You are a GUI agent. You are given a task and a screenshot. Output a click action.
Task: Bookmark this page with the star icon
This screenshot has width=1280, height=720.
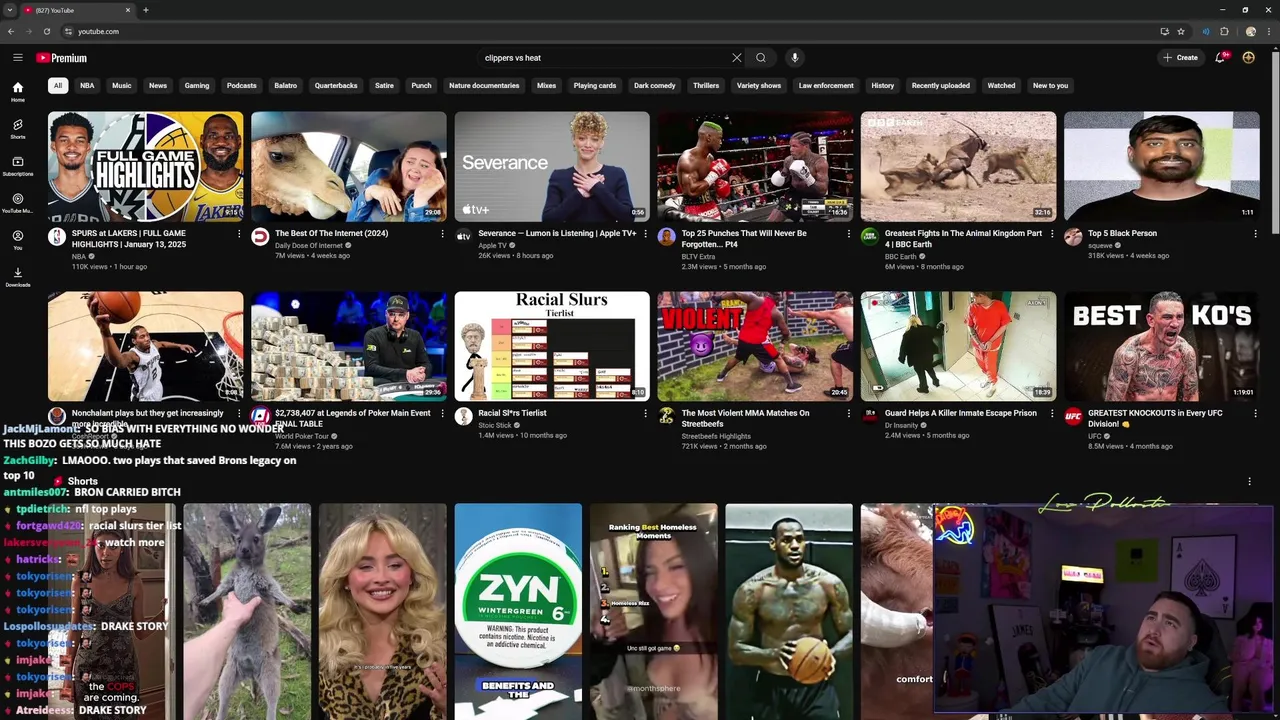[1181, 31]
